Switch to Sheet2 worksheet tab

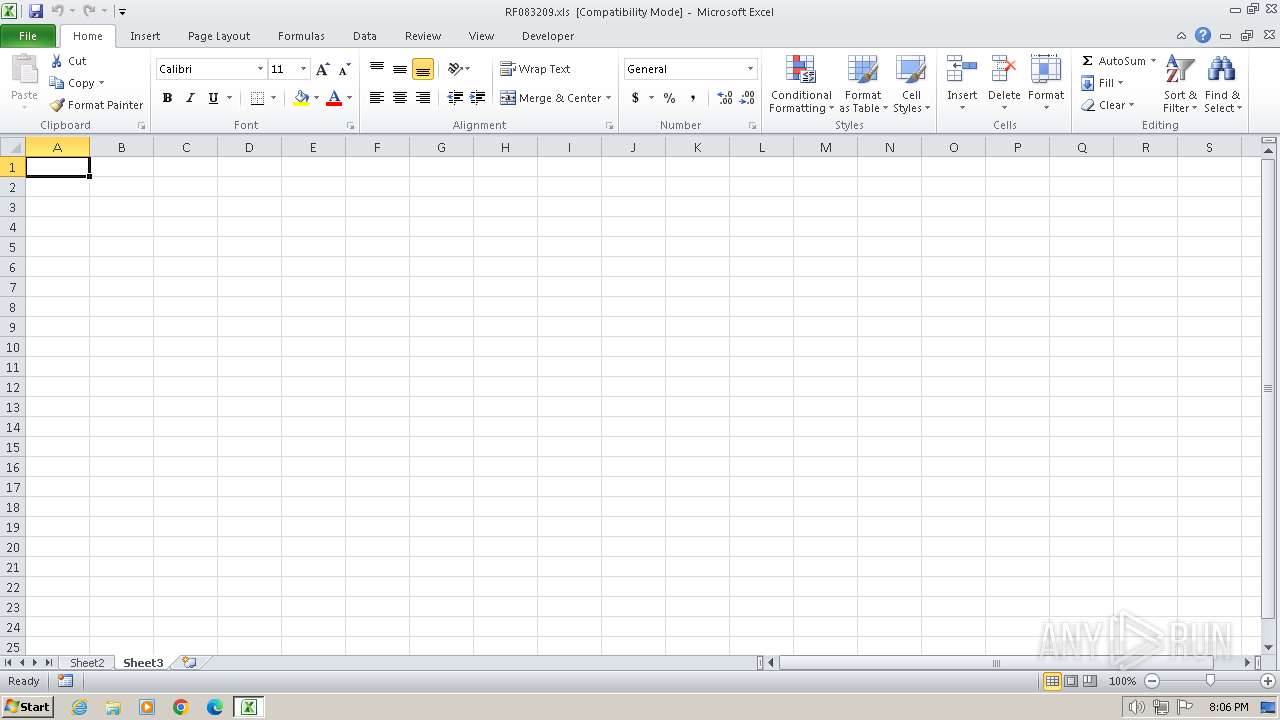[87, 663]
